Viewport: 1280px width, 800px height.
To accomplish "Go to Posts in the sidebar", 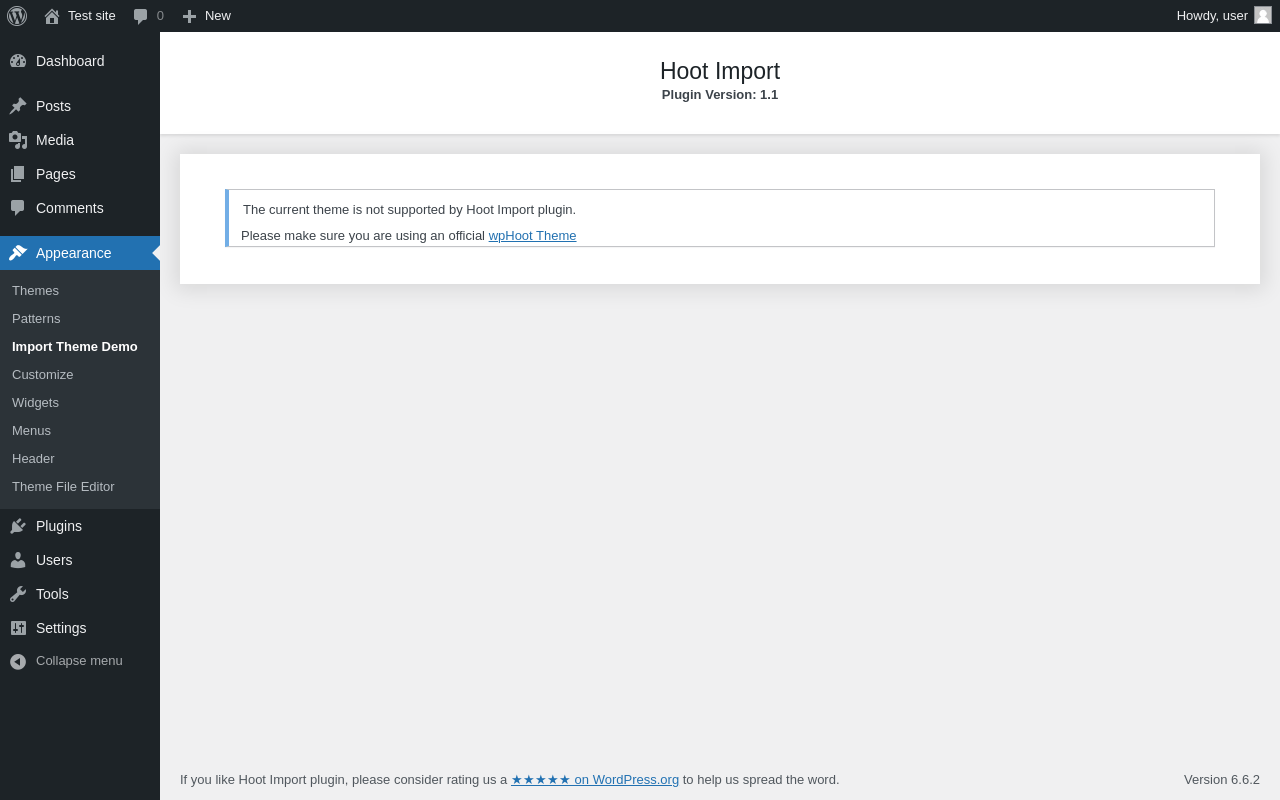I will 53,106.
